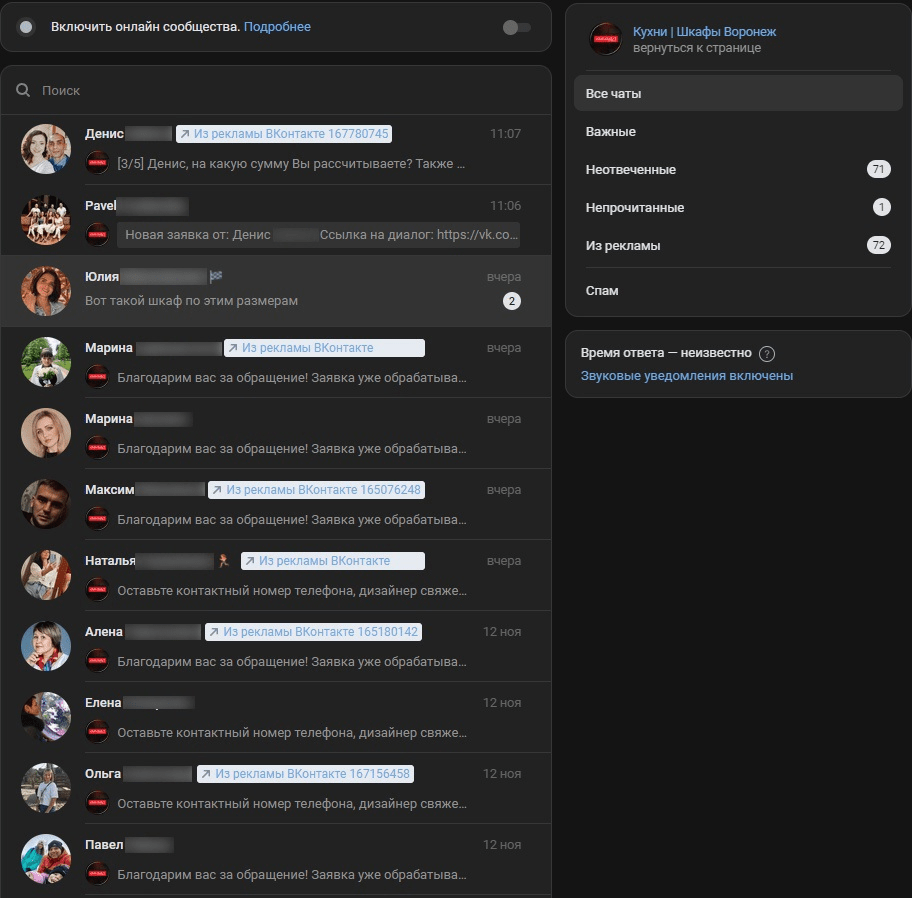Click sender logo in Денис message preview
Screen dimensions: 912x898
(98, 163)
